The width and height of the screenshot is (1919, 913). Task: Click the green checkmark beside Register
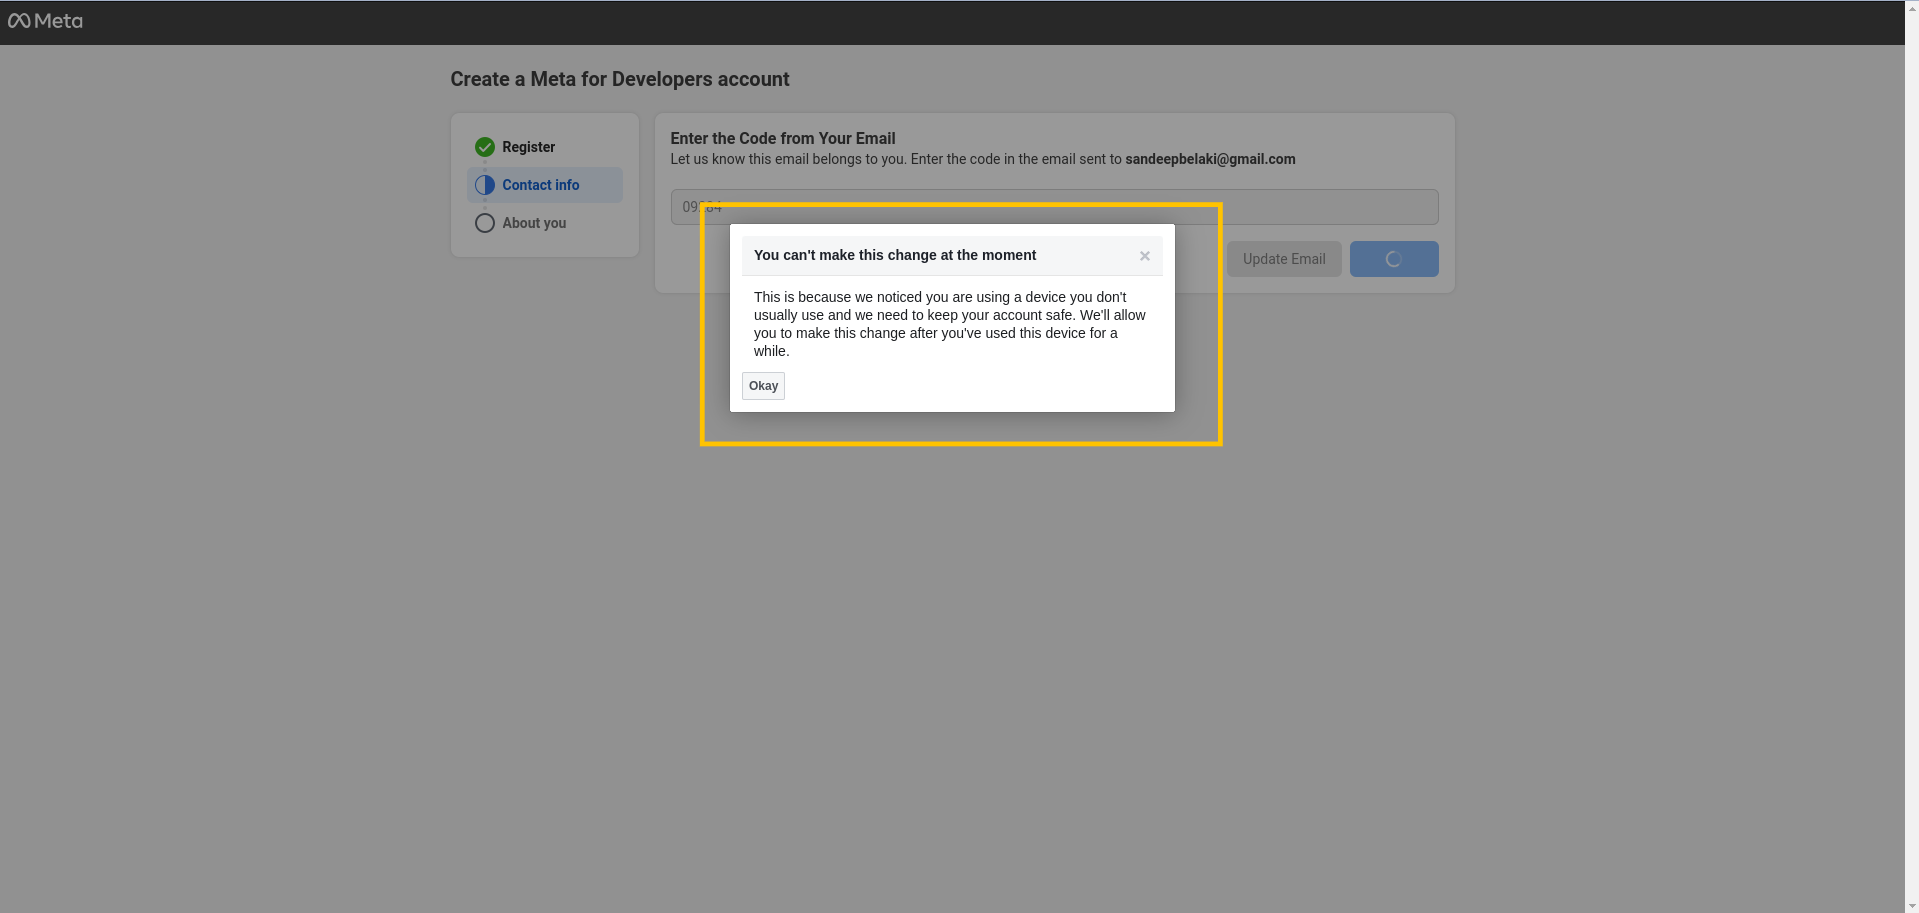[485, 147]
